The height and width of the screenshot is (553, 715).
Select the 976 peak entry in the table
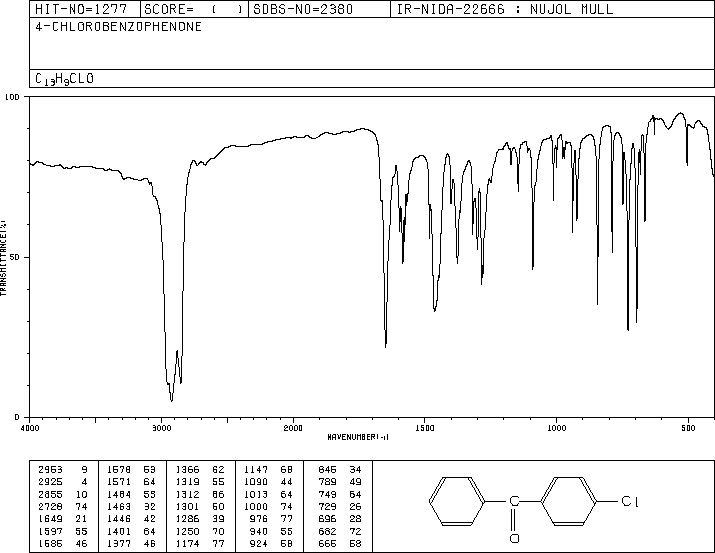point(271,519)
